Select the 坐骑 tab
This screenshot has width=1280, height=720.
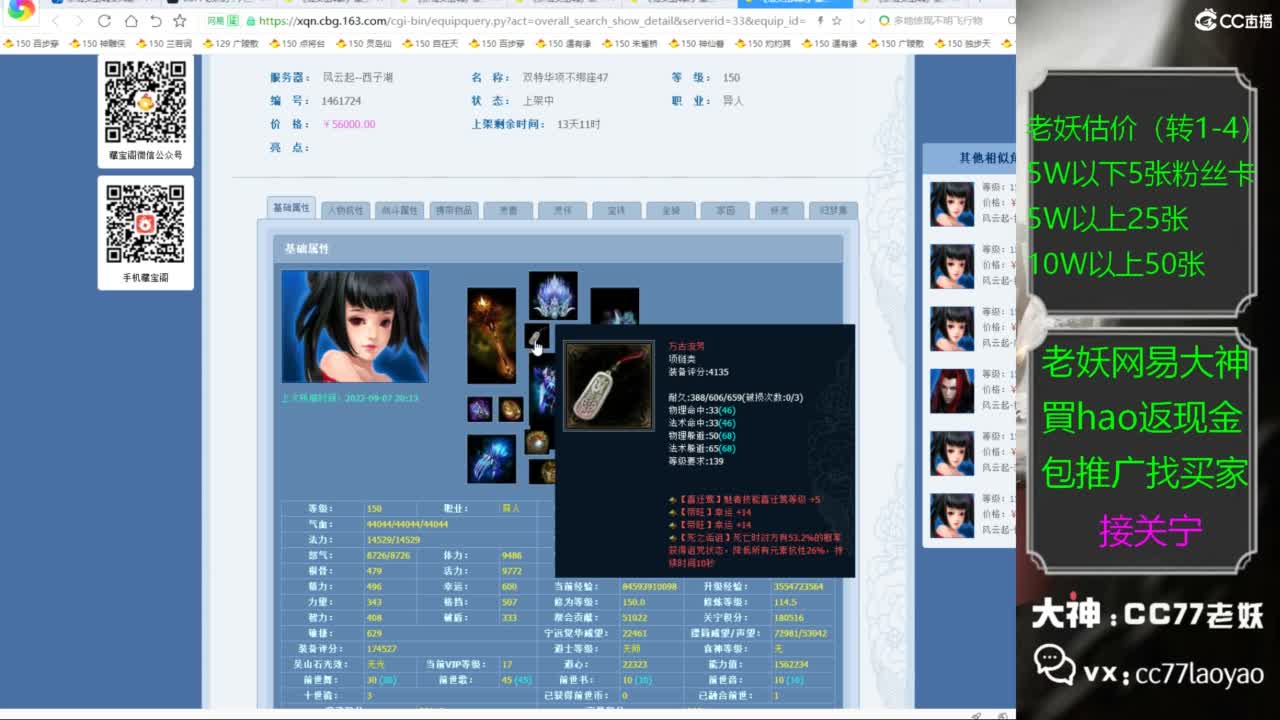point(670,210)
